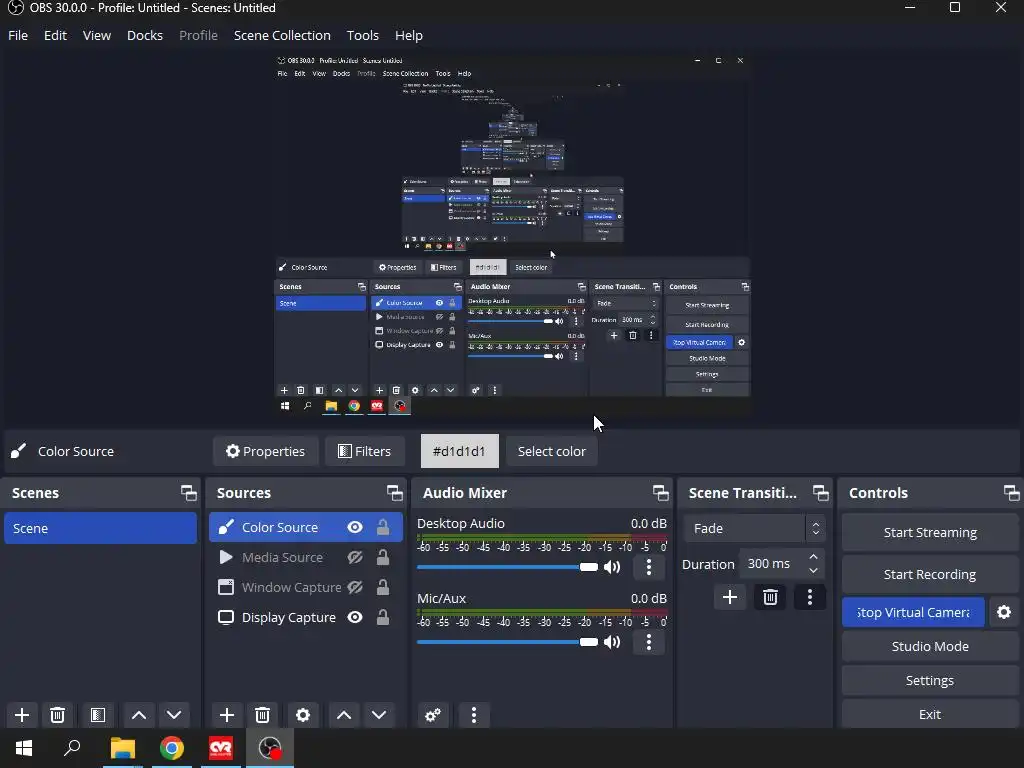Click the #d1d1d1 color swatch
This screenshot has height=768, width=1024.
point(459,451)
